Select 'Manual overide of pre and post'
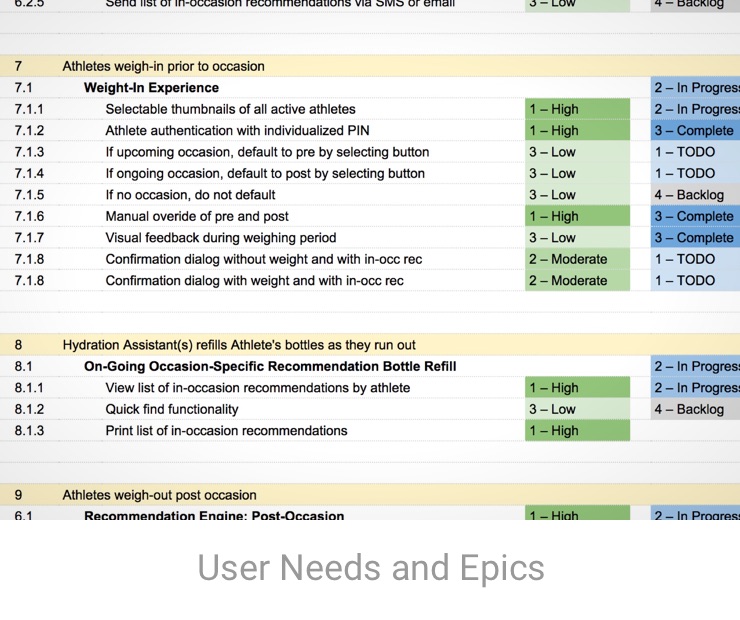The image size is (740, 620). coord(197,216)
